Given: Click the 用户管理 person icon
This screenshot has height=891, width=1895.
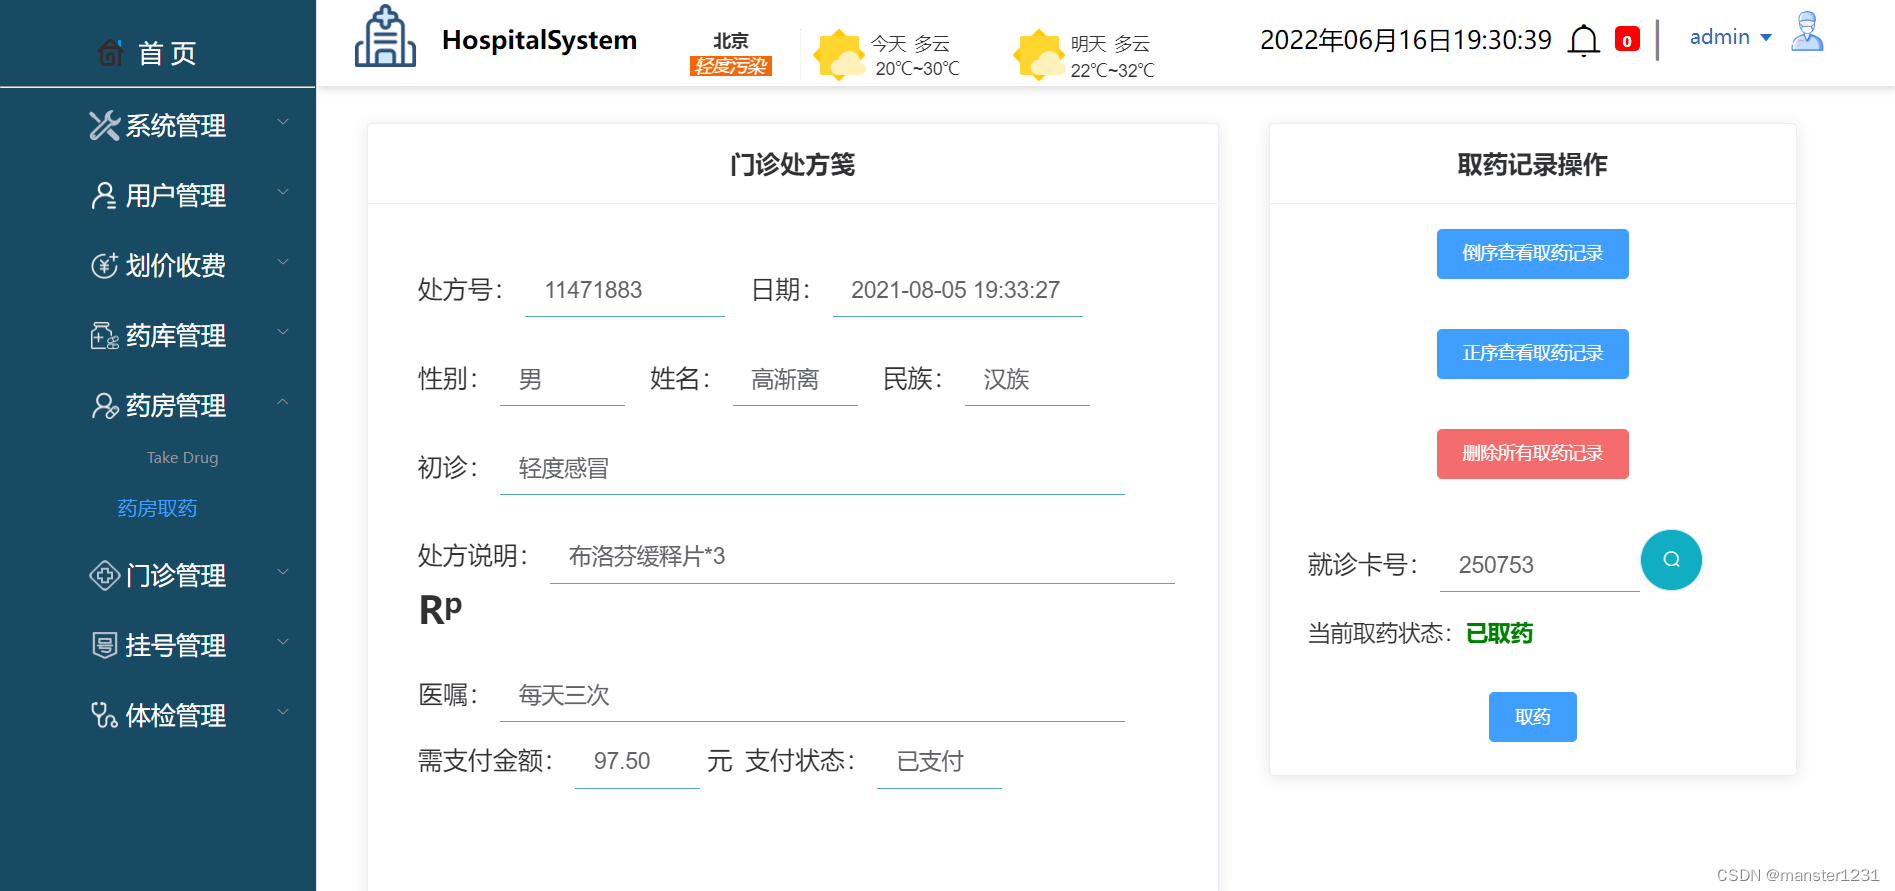Looking at the screenshot, I should 104,195.
